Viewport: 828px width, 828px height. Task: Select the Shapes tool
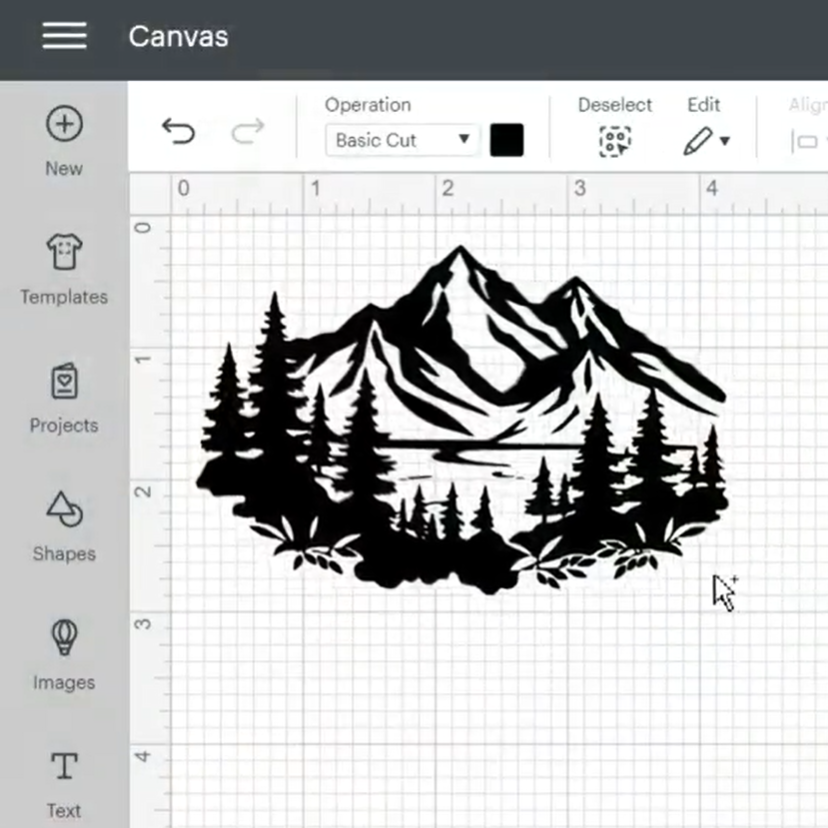click(64, 525)
